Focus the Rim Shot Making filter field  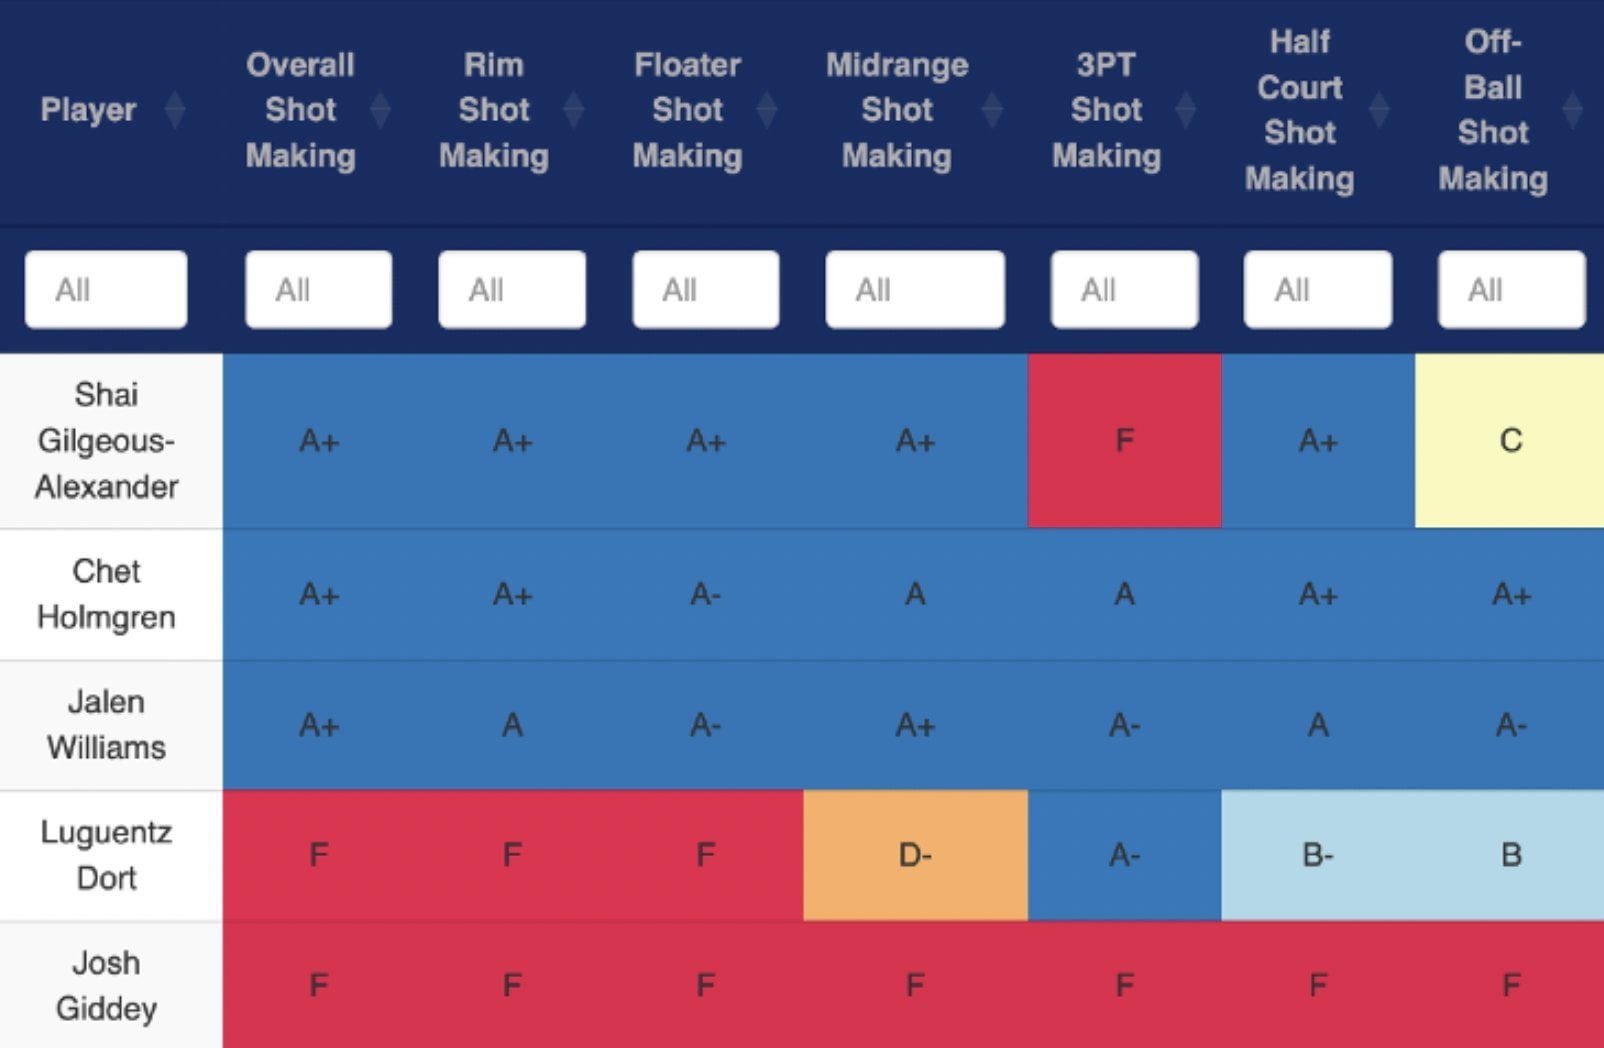pos(511,290)
